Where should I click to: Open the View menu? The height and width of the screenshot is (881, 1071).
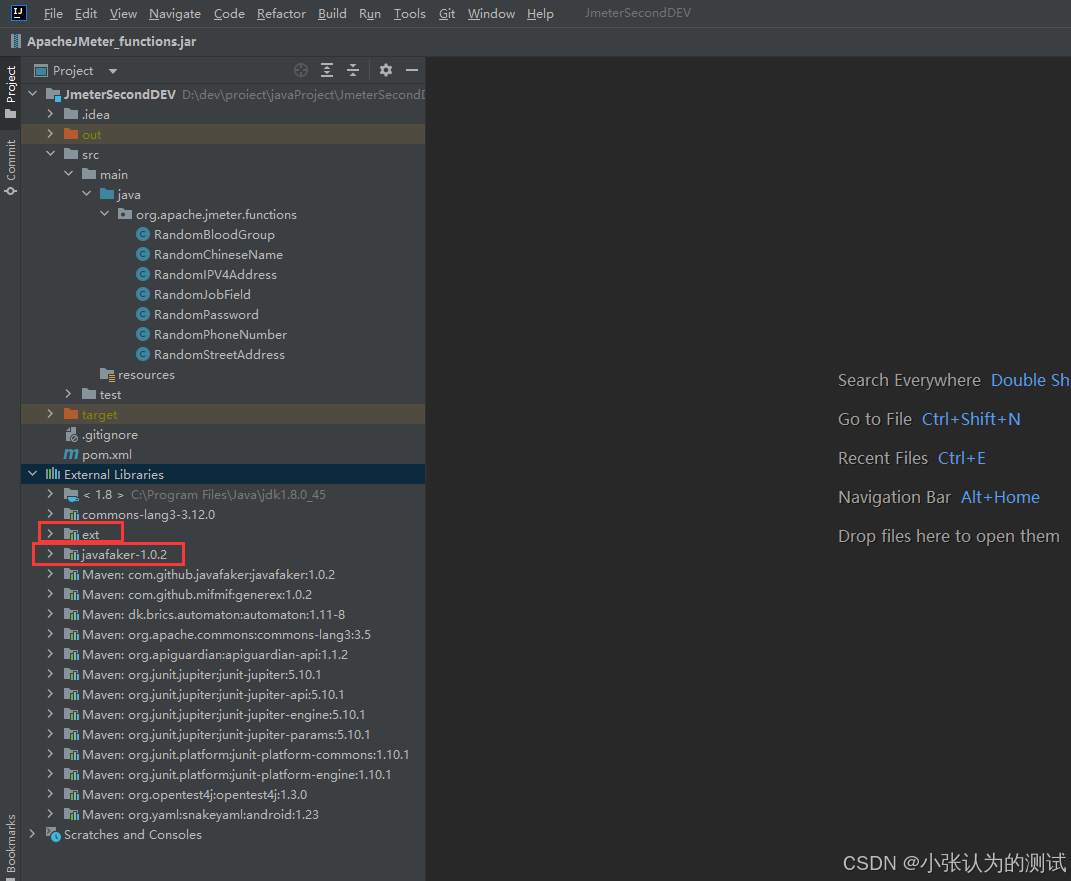click(x=123, y=14)
